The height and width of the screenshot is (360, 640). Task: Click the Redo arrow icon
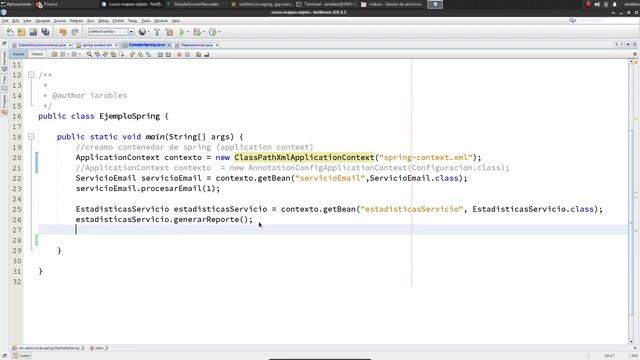[75, 32]
